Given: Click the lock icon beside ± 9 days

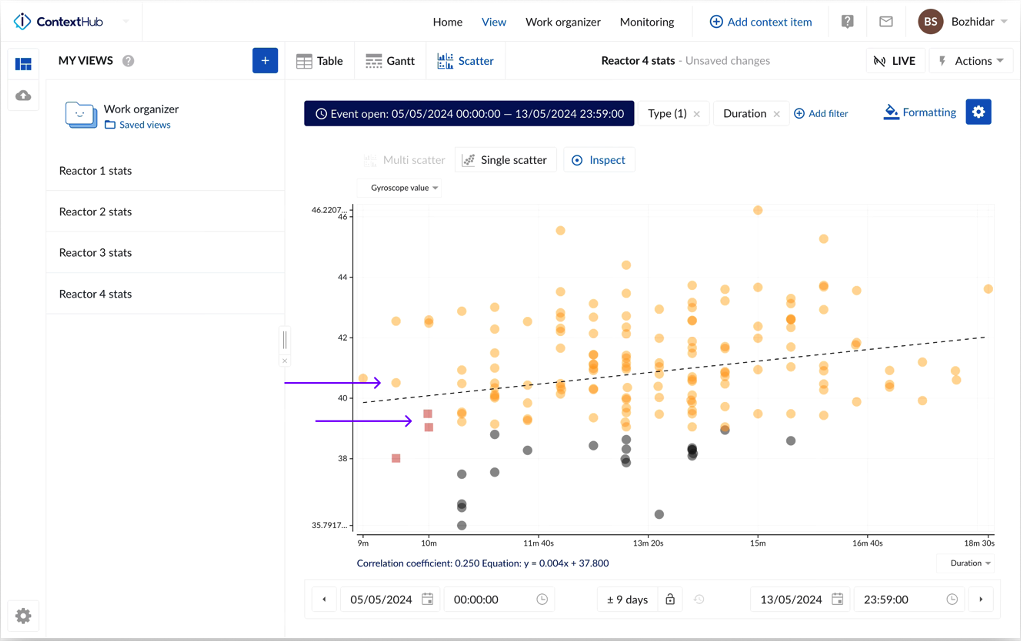Looking at the screenshot, I should coord(670,599).
